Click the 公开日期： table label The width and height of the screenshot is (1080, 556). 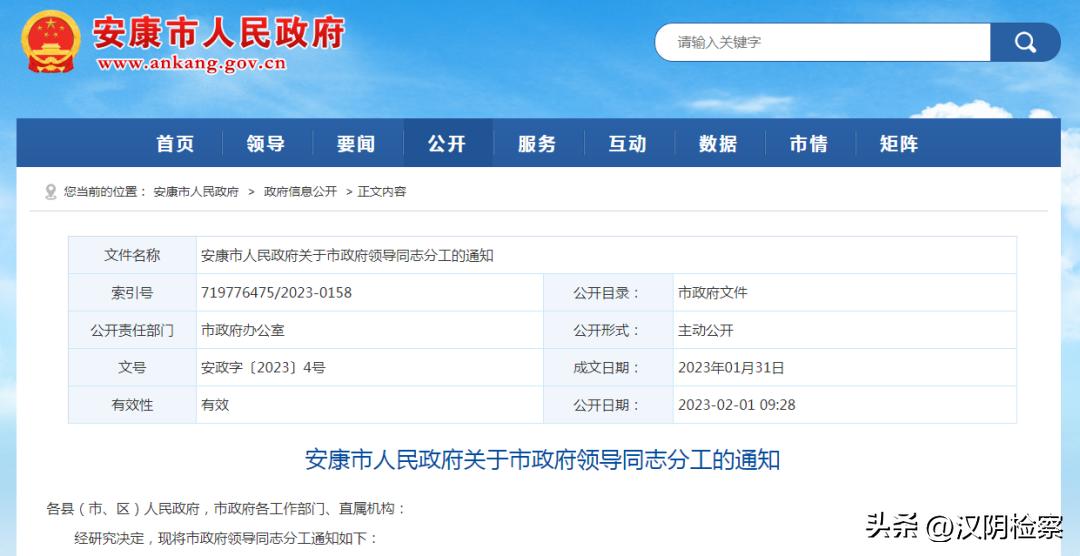coord(607,404)
